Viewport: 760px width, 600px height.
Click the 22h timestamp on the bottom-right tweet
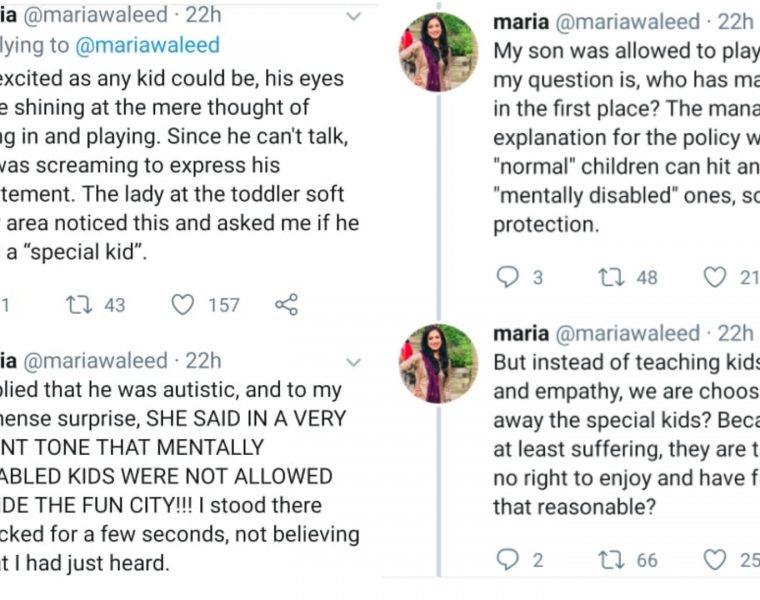coord(735,333)
